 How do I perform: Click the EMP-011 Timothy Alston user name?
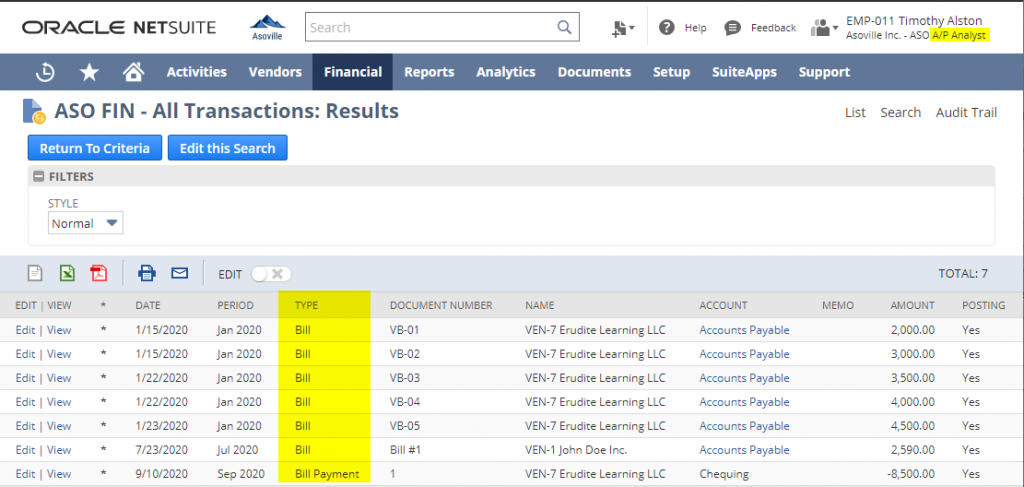point(914,21)
